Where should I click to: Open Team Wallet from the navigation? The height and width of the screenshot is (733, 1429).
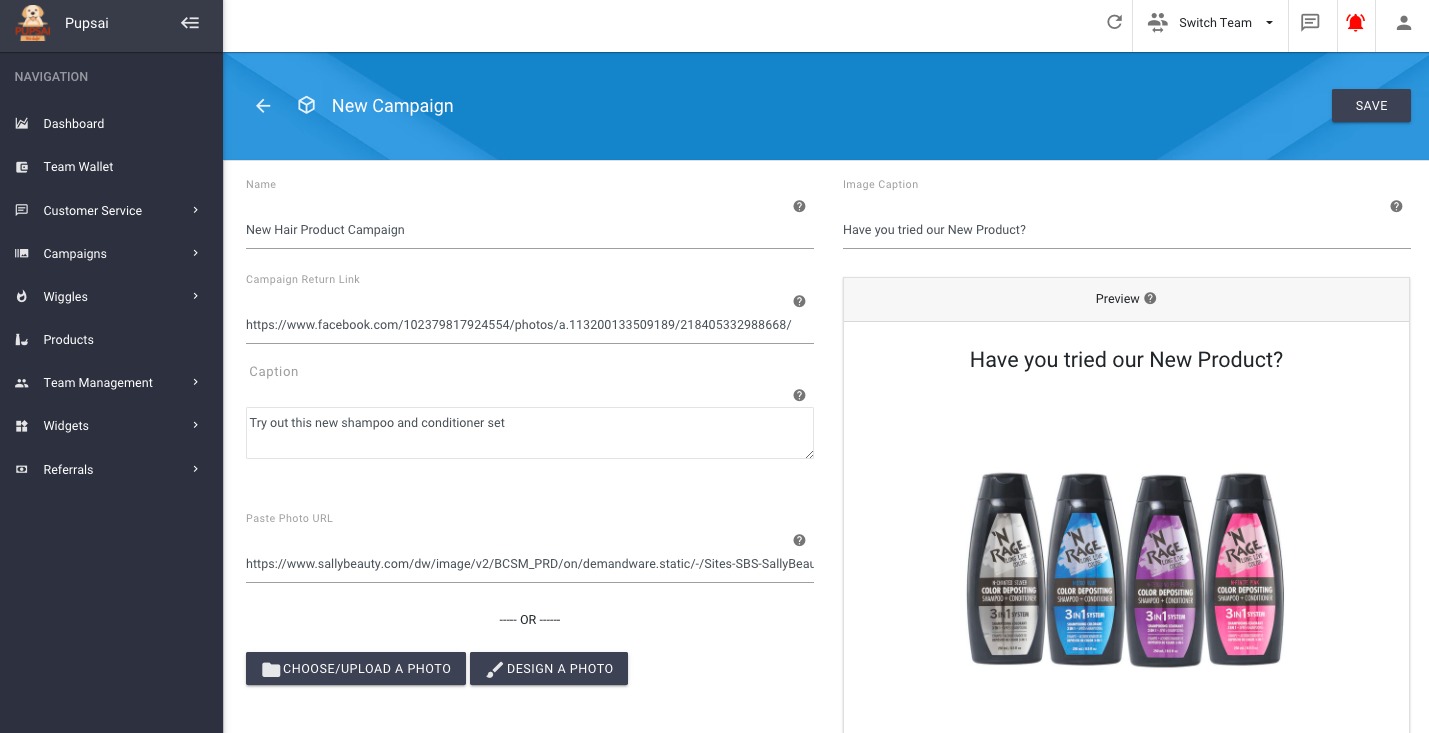pos(78,167)
